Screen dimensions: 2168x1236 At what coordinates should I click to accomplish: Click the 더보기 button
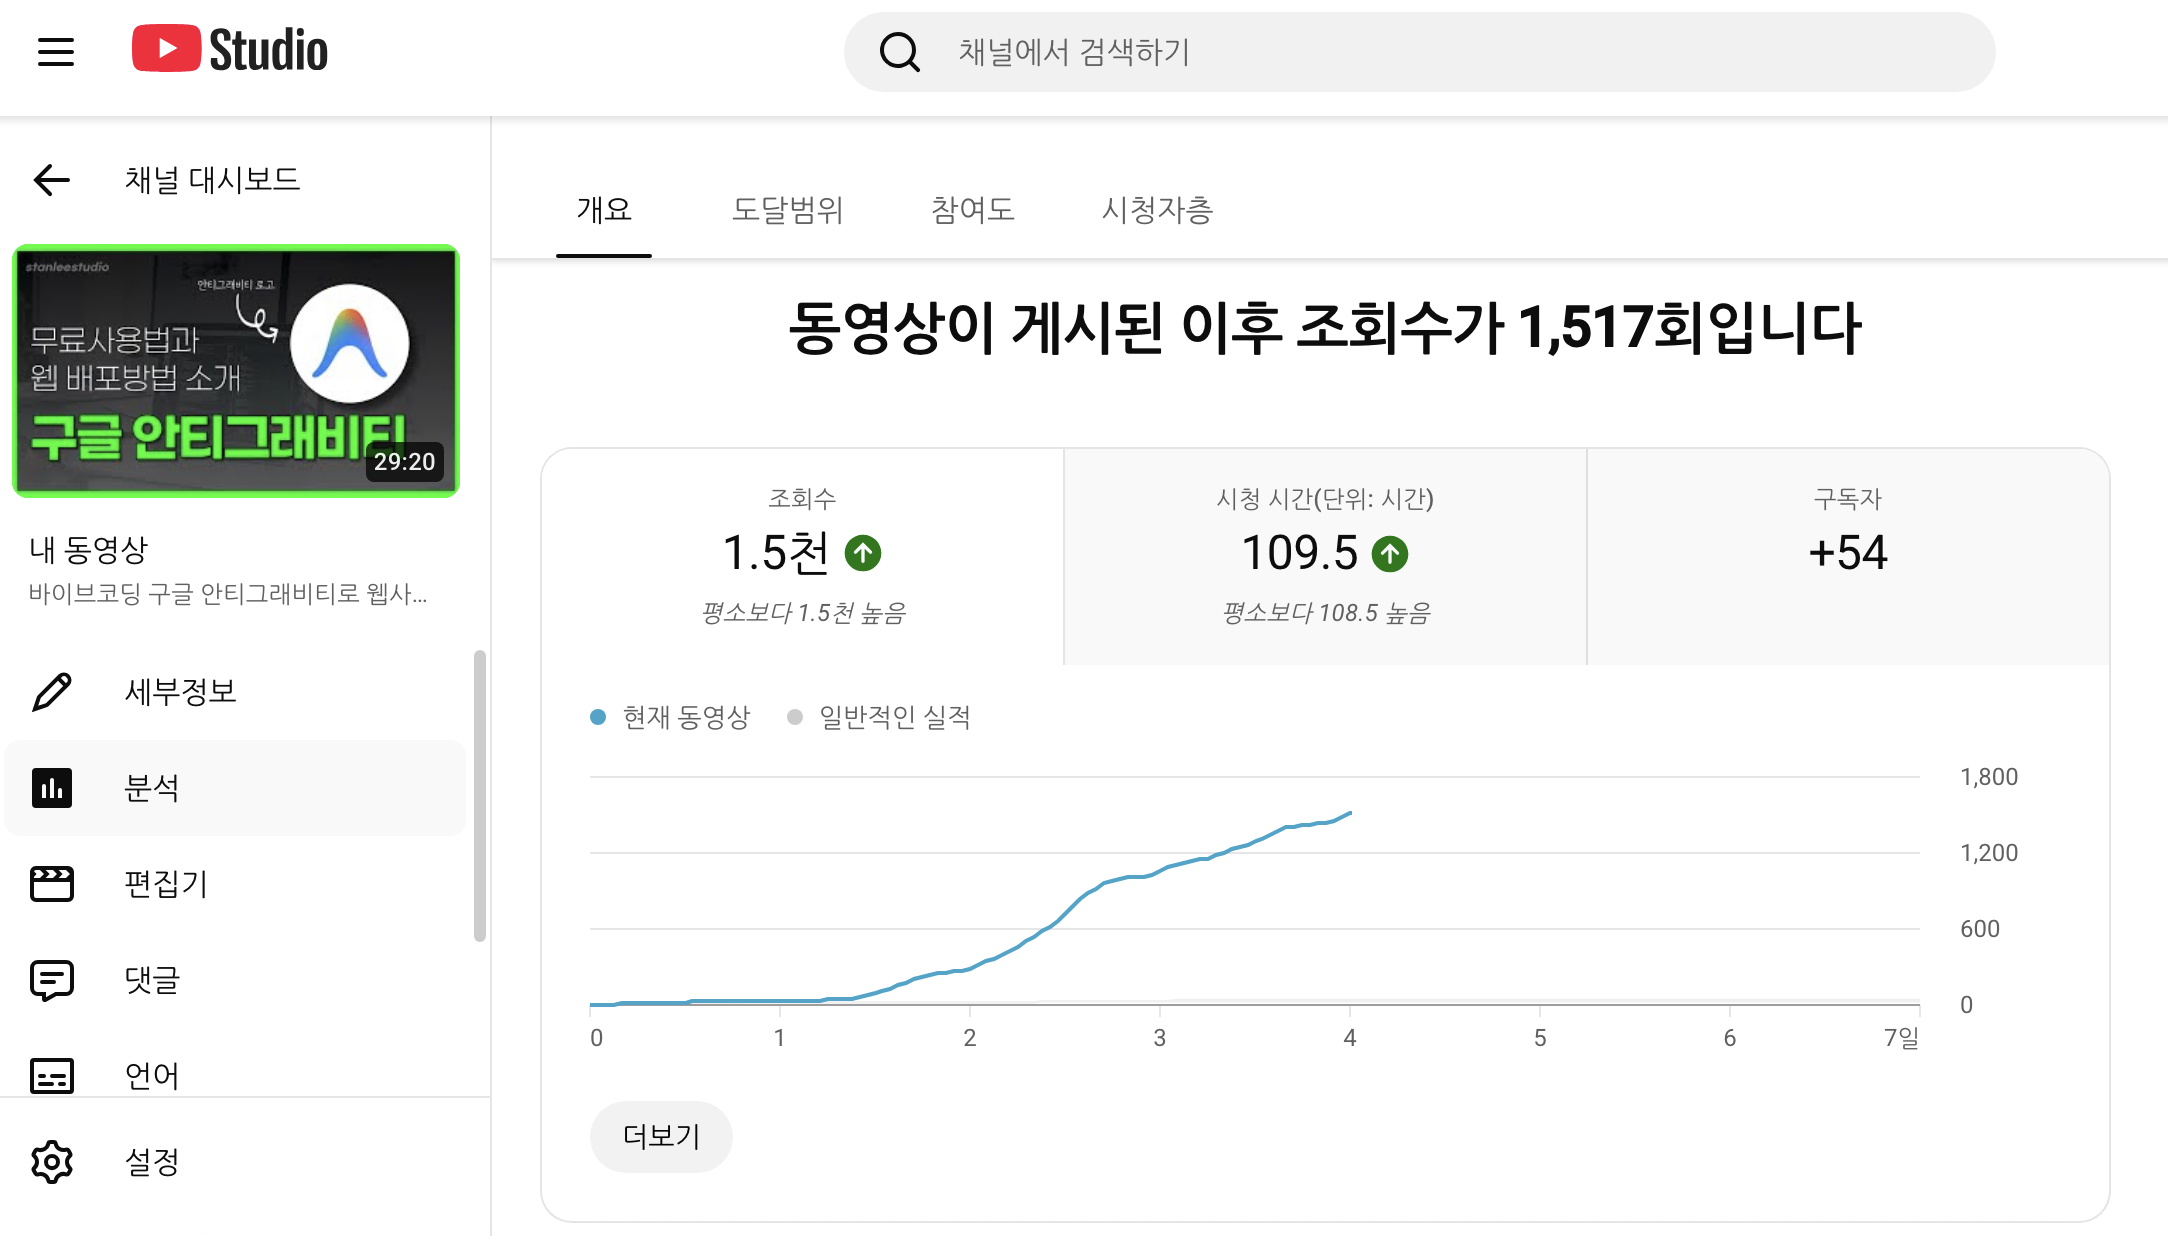point(661,1136)
